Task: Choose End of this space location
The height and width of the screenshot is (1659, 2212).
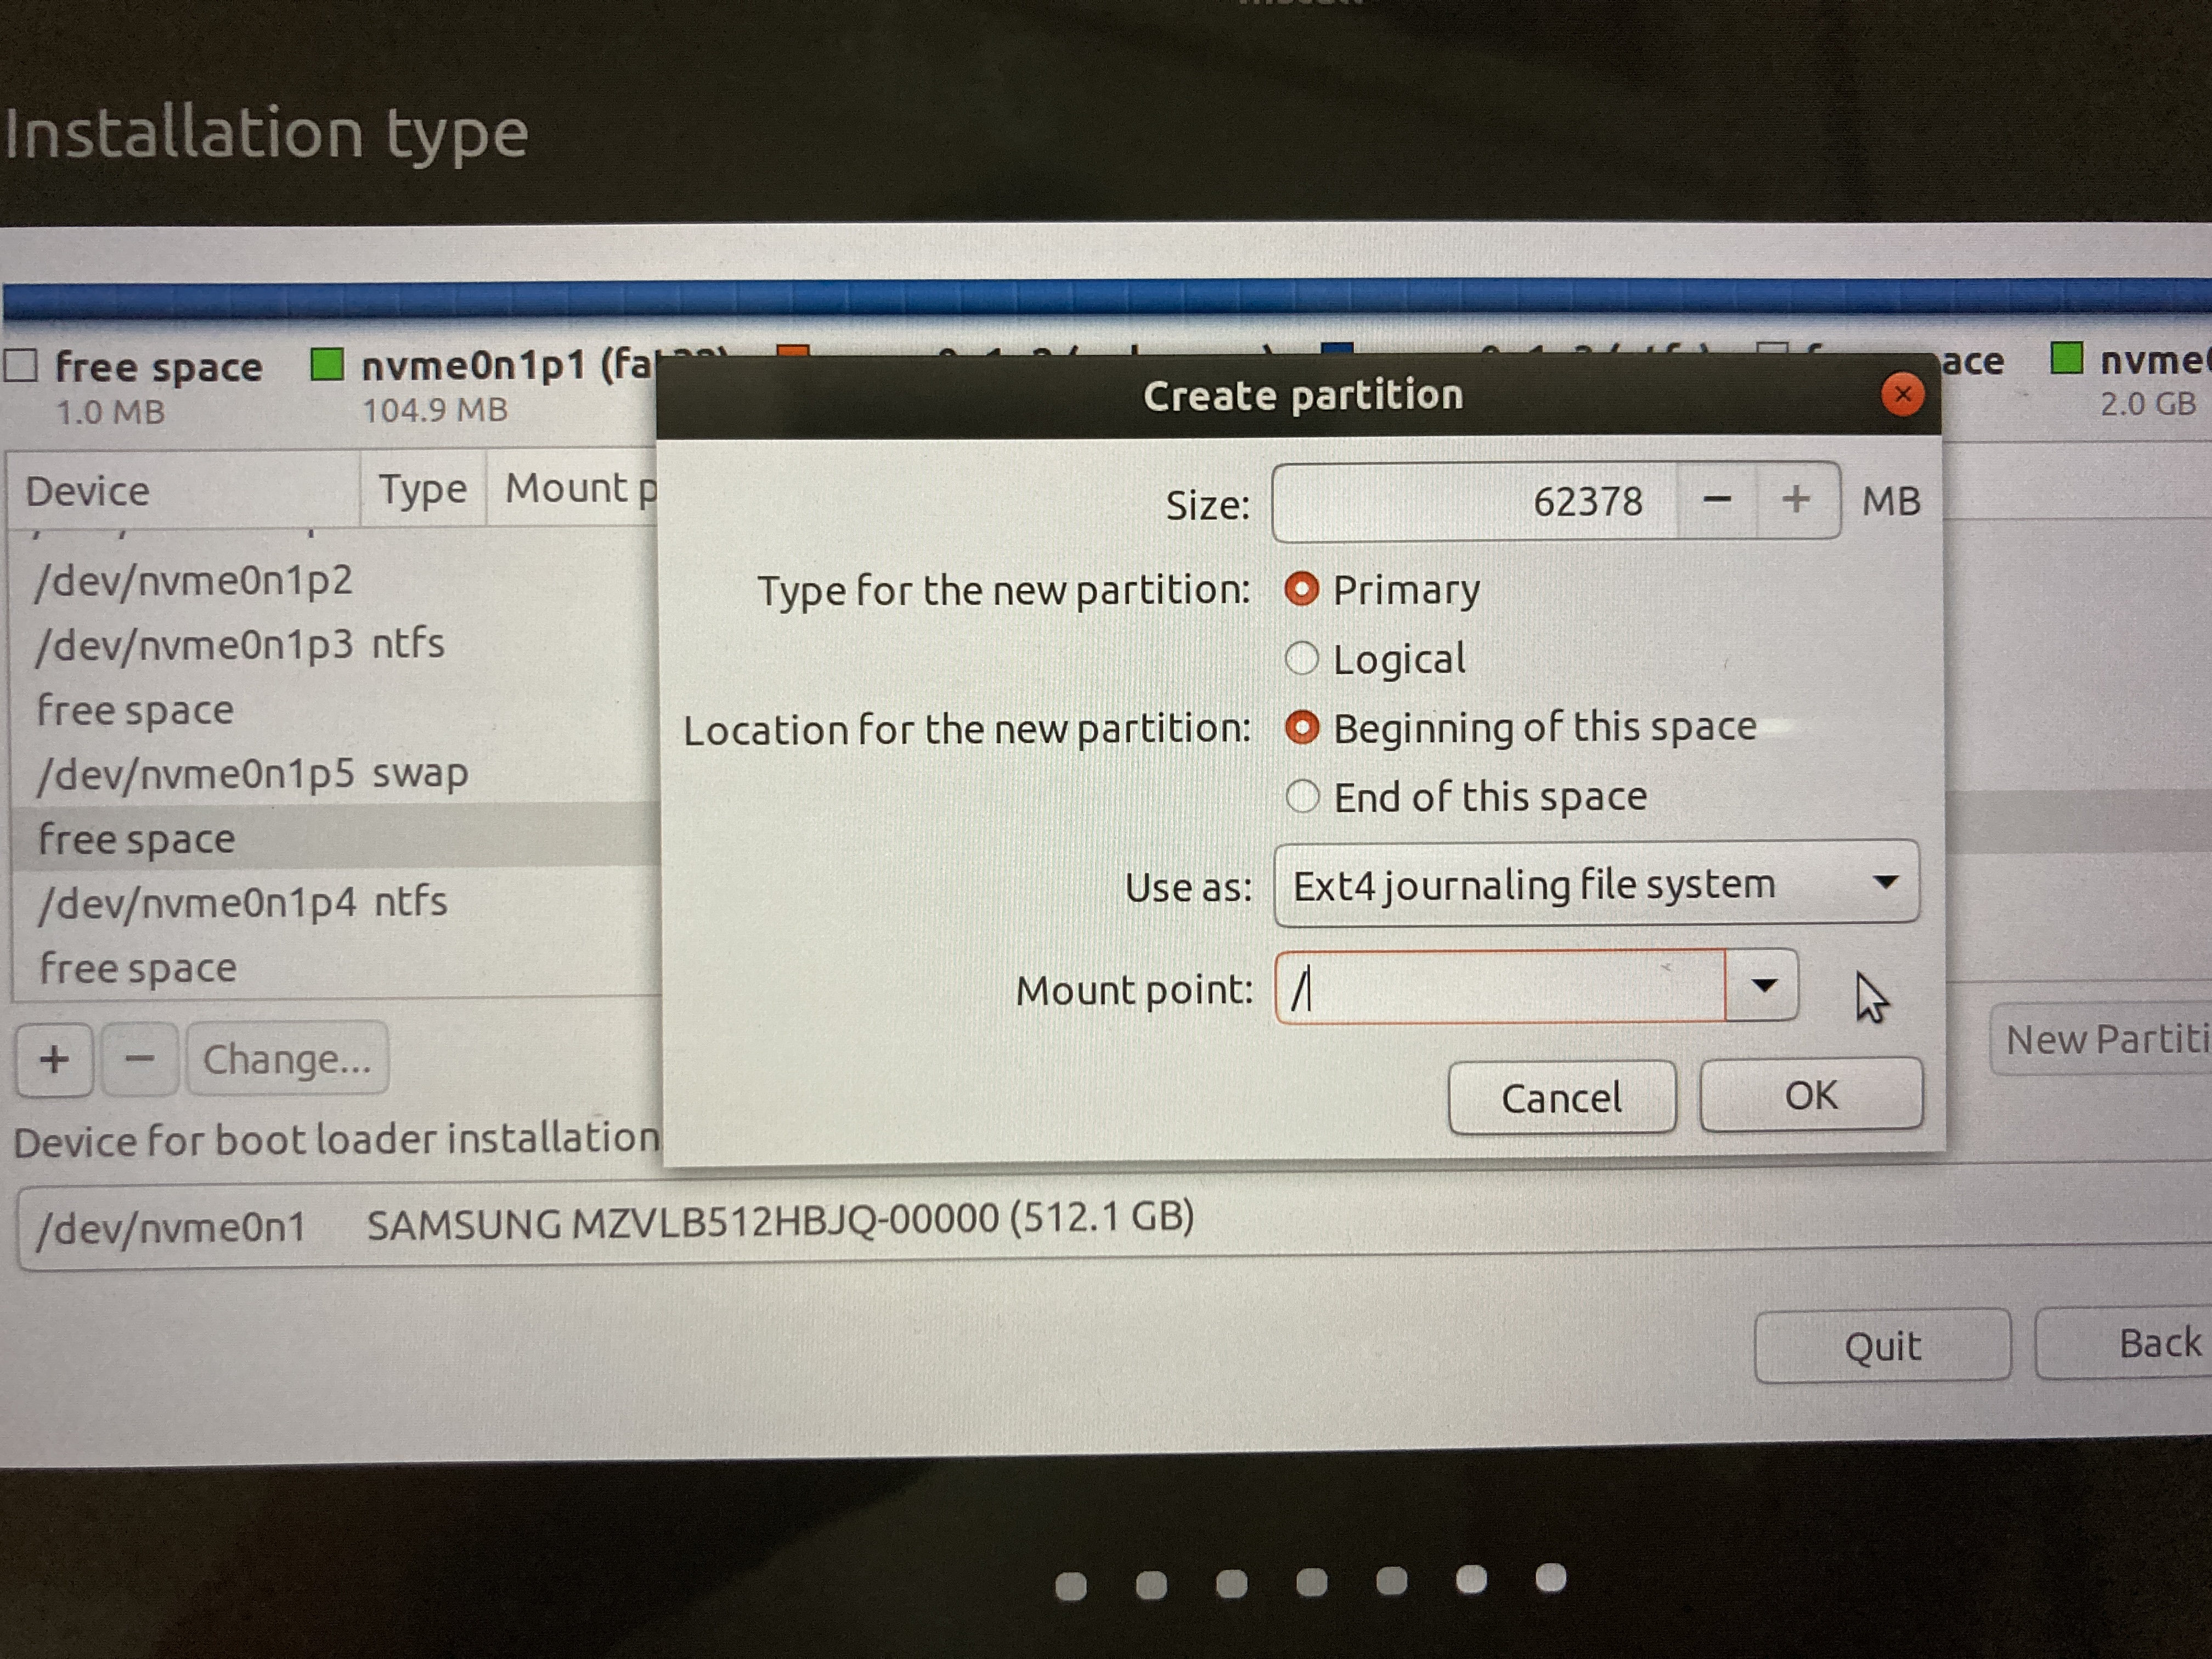Action: (1302, 796)
